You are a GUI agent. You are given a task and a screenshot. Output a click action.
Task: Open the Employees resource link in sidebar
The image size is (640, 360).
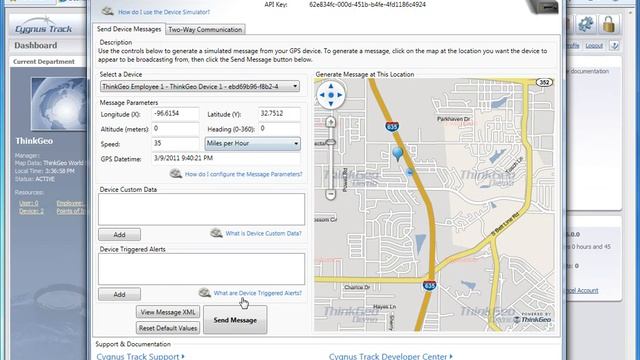(70, 203)
